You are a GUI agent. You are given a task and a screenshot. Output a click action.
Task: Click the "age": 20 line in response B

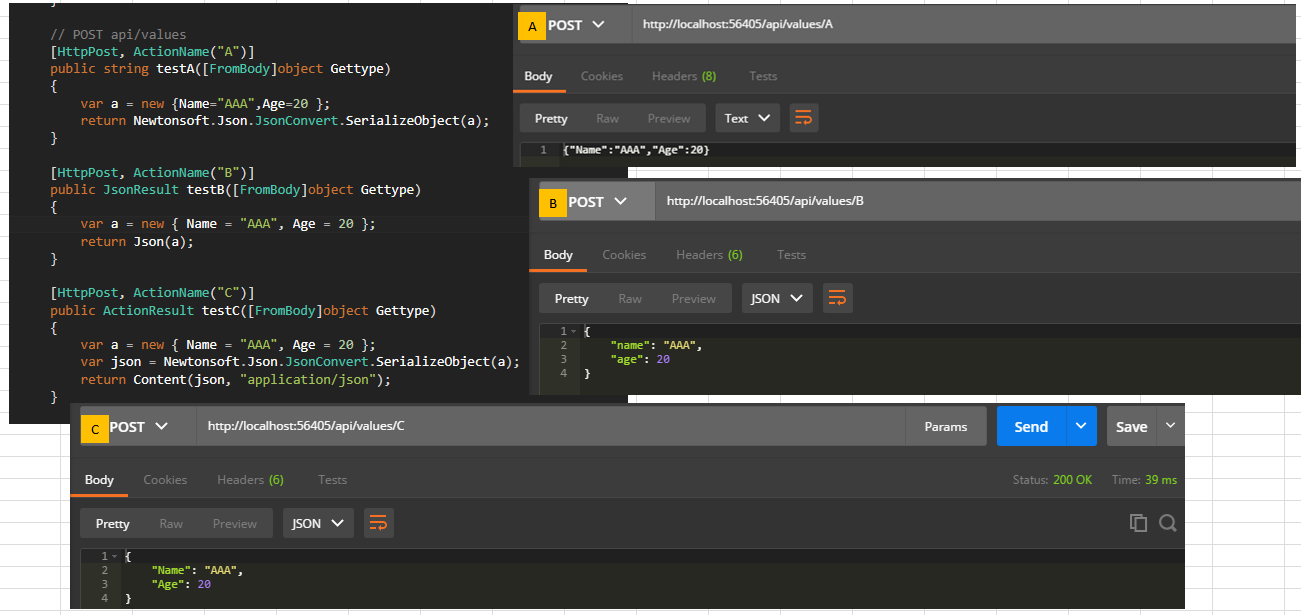(x=640, y=359)
